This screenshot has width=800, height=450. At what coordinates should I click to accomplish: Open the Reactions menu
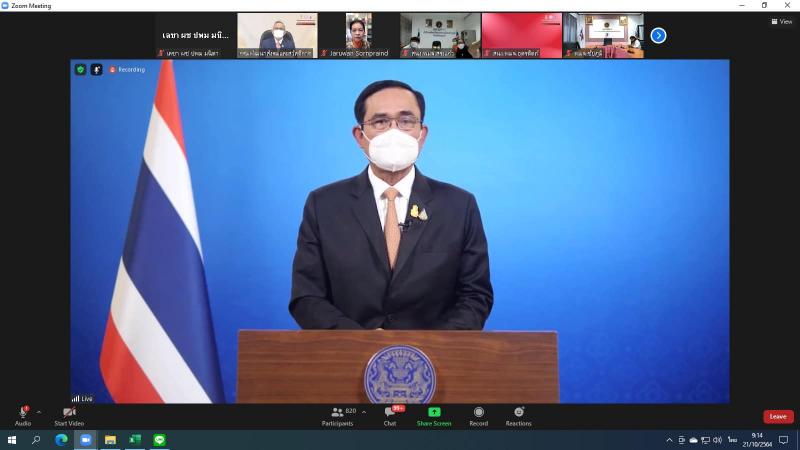(x=518, y=416)
